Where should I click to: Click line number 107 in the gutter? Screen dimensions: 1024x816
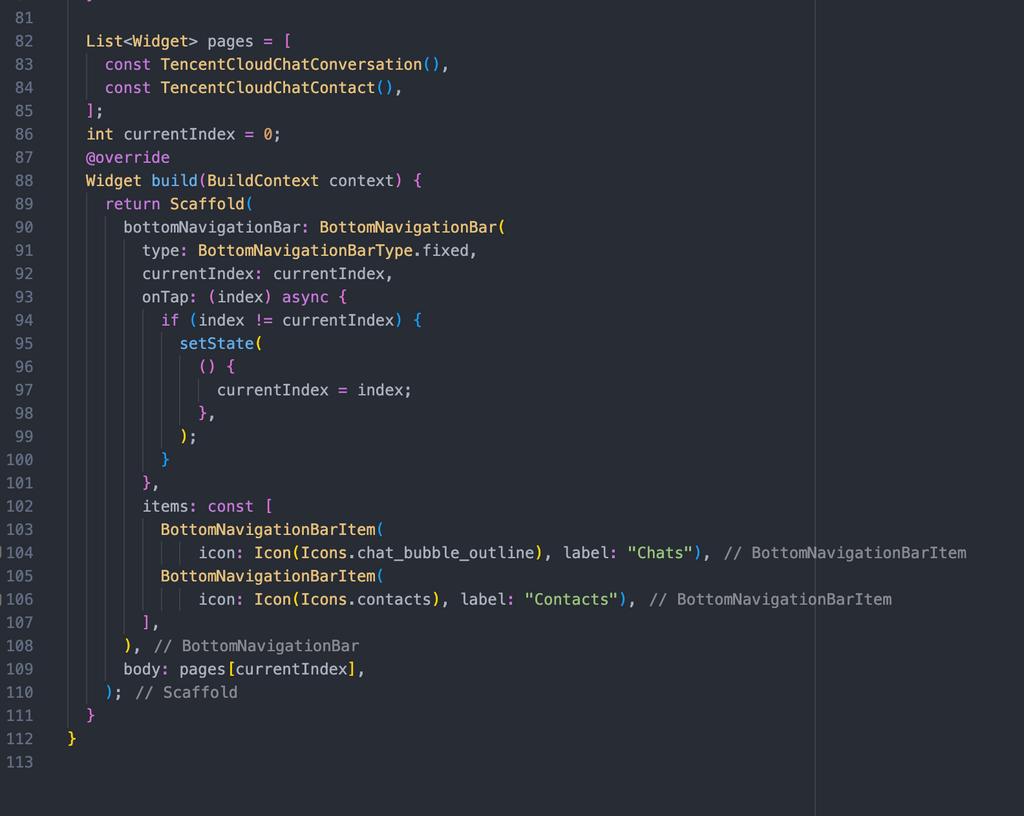pyautogui.click(x=20, y=623)
